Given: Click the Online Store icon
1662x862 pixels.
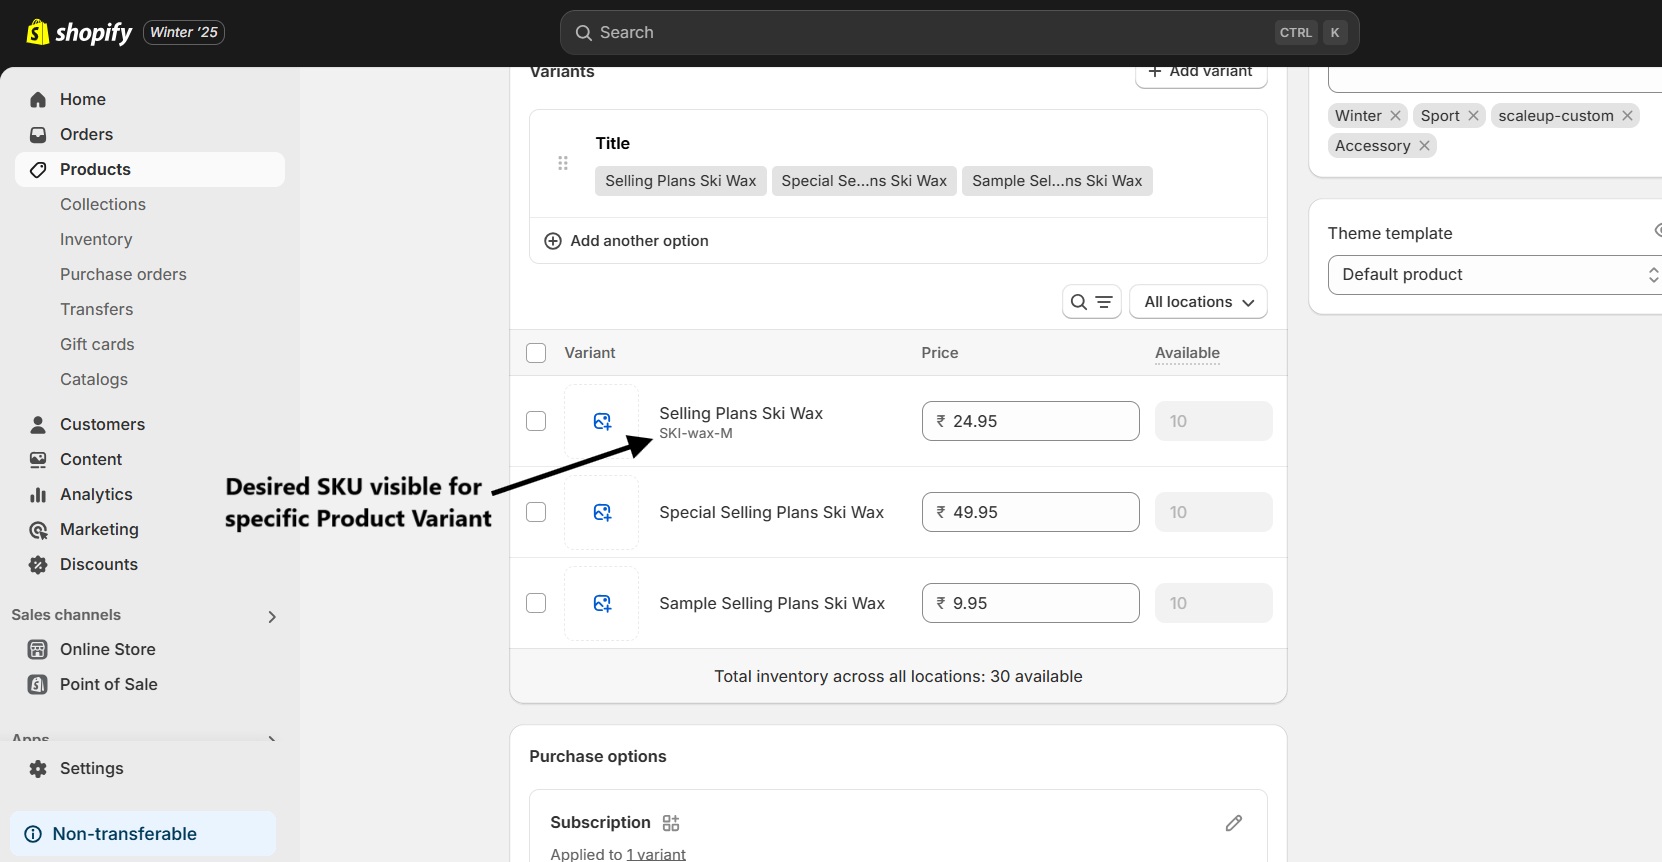Looking at the screenshot, I should (38, 649).
